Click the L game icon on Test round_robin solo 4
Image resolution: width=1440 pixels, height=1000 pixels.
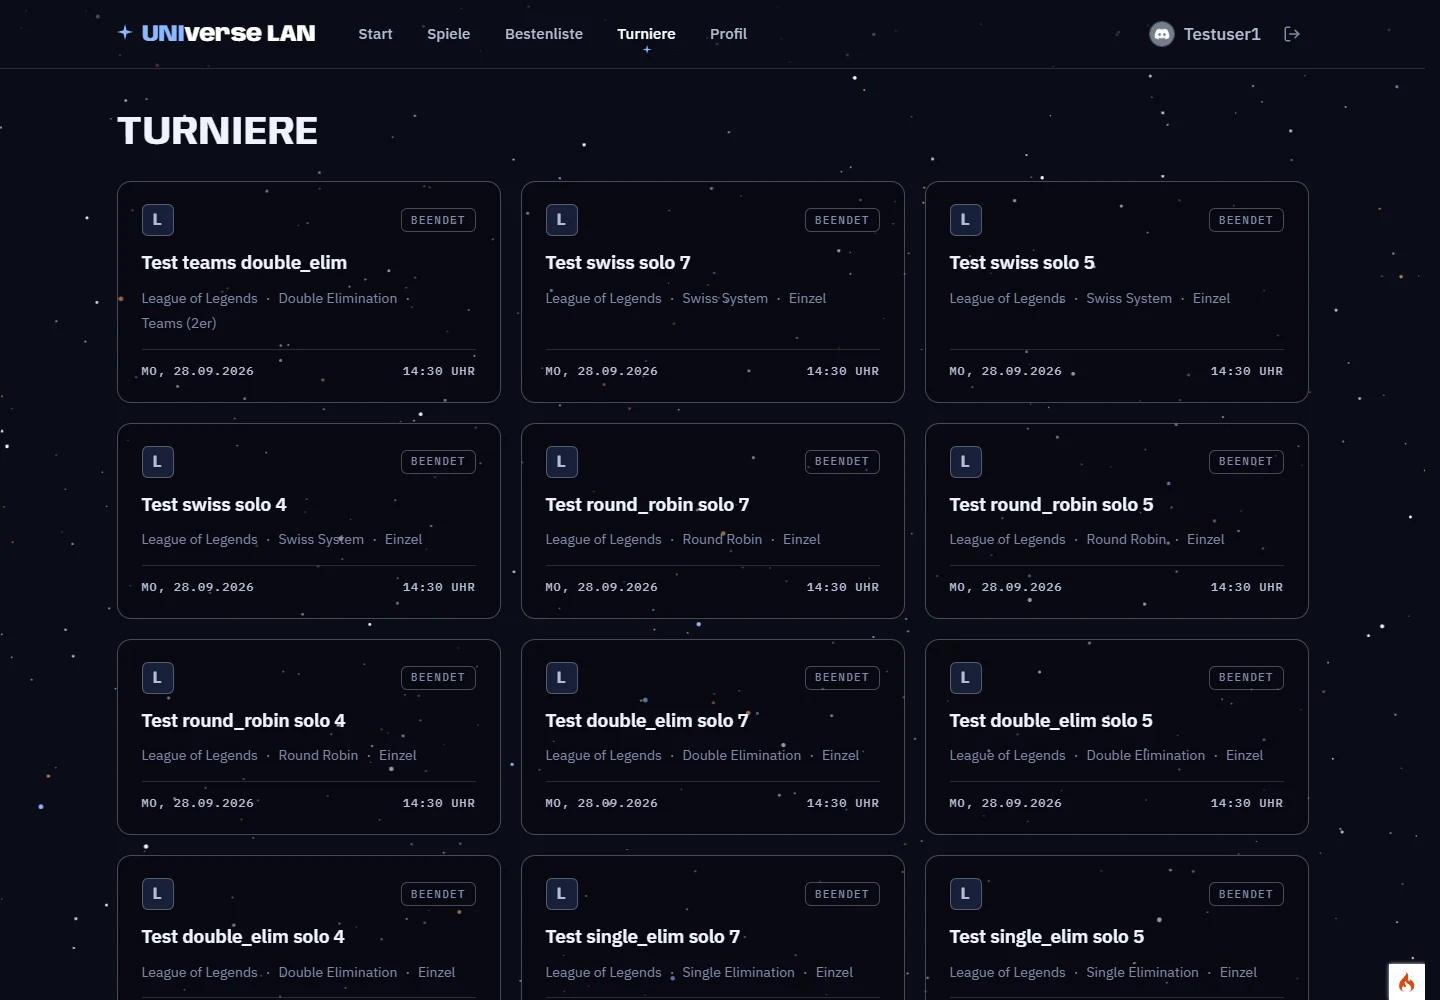[158, 678]
